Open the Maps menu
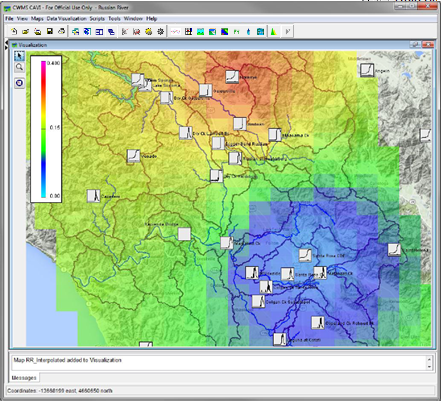Screen dimensions: 441x401 pos(37,19)
